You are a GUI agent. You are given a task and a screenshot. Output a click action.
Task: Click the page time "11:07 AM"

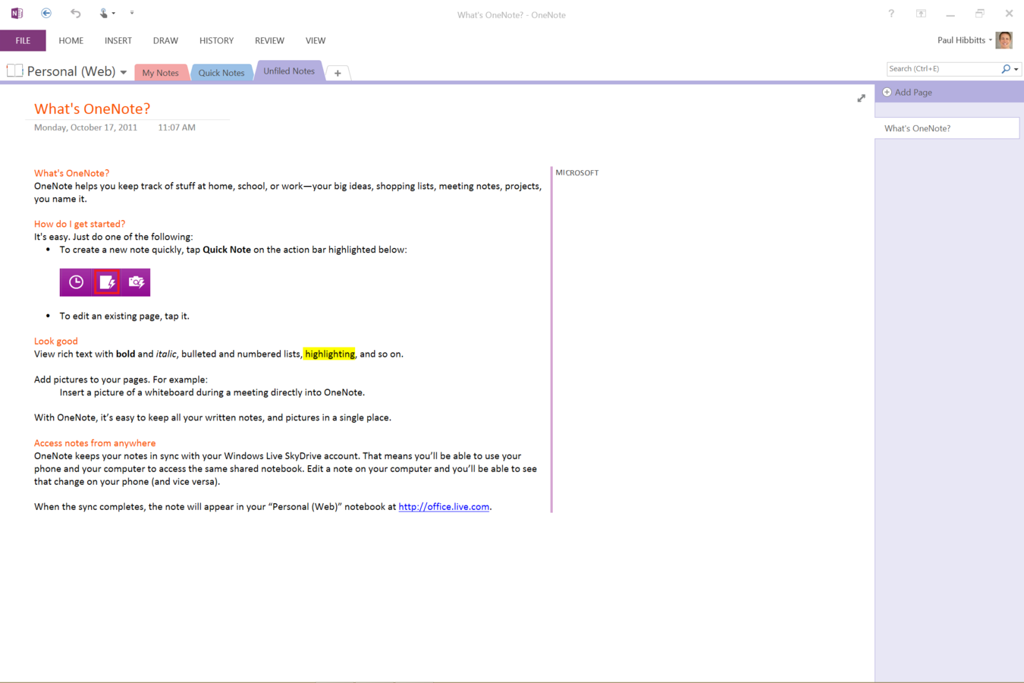(x=176, y=127)
